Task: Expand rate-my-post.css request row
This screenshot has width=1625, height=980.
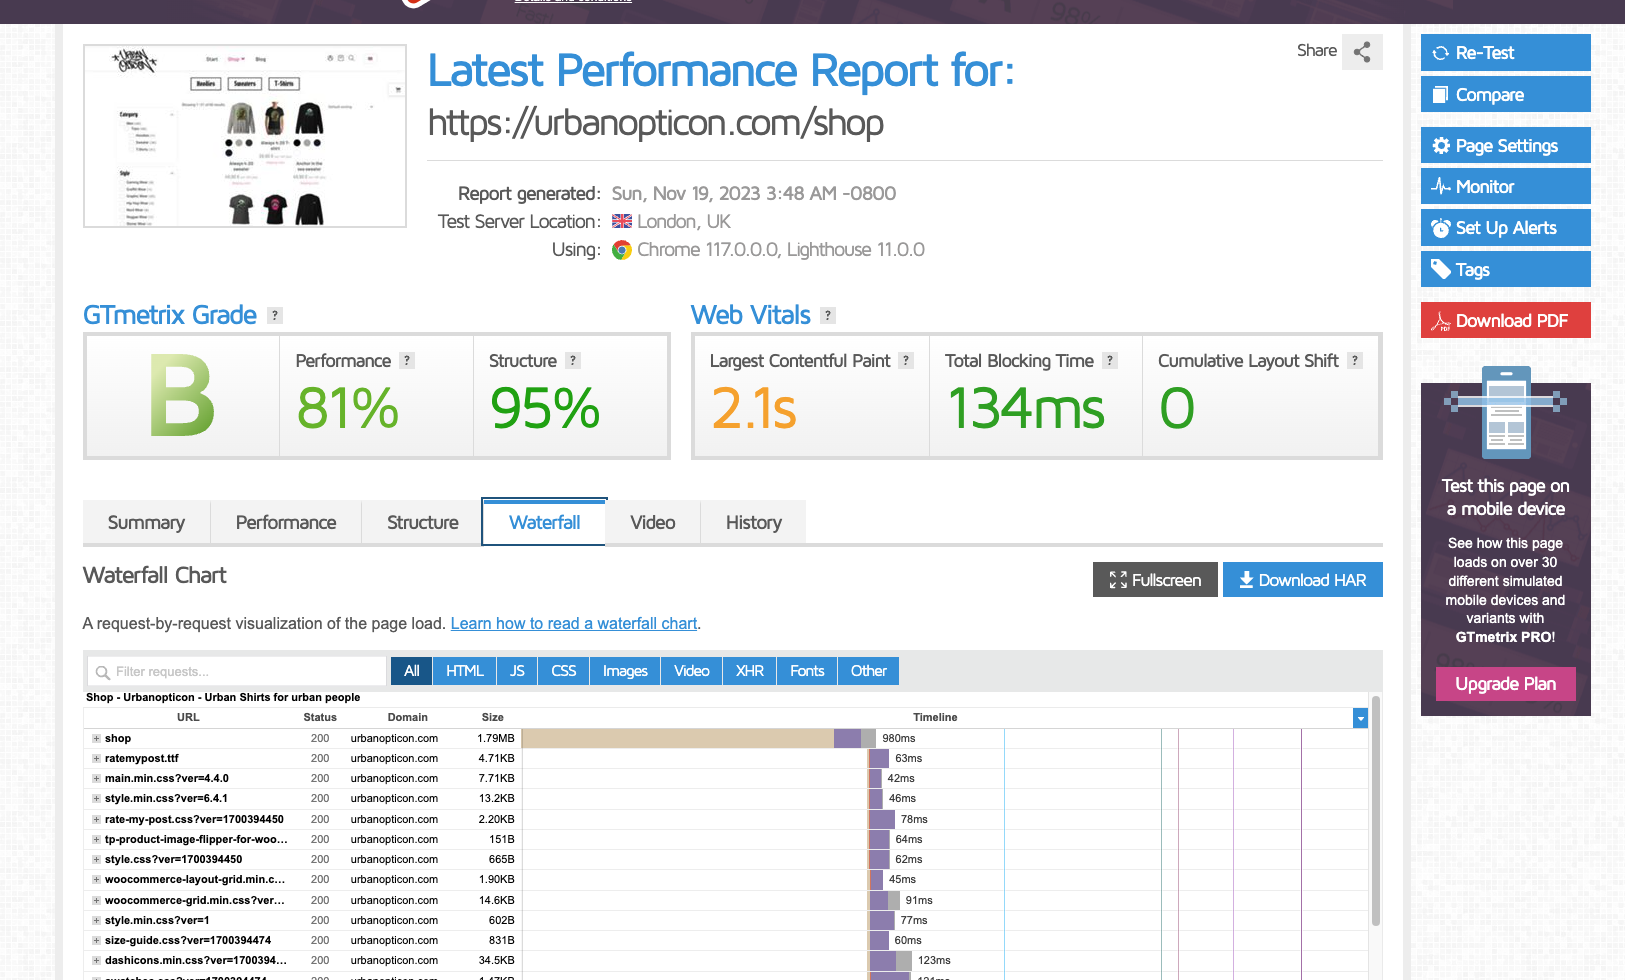Action: [x=96, y=820]
